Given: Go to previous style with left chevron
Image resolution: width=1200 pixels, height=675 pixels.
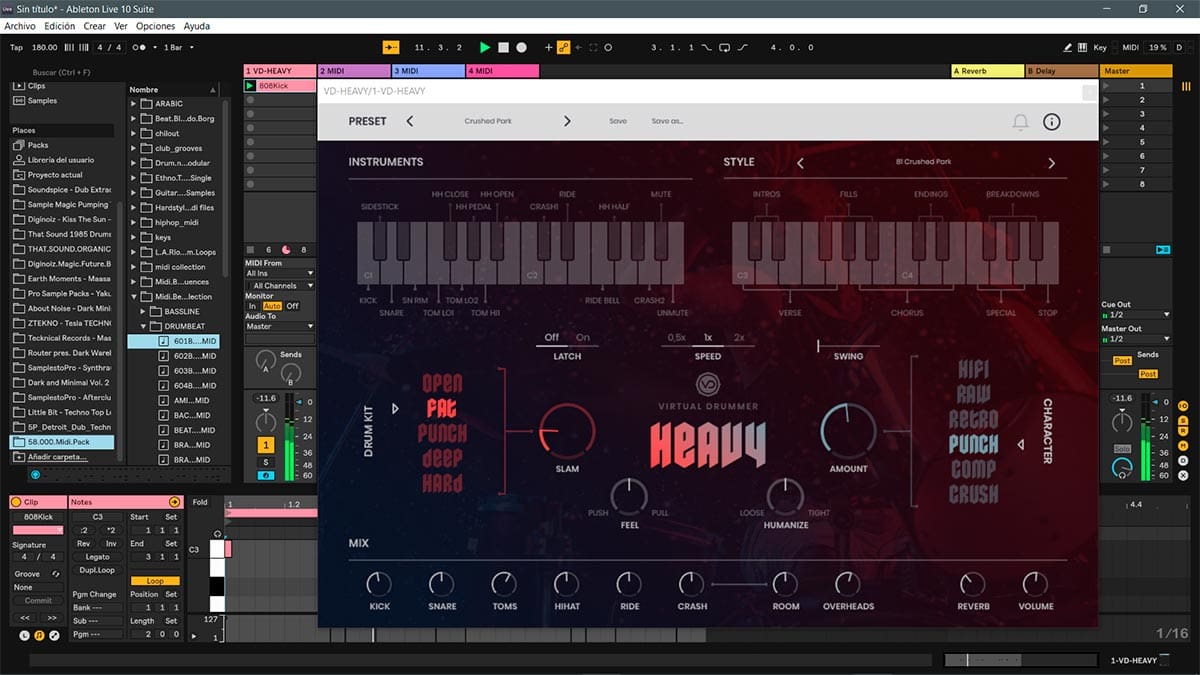Looking at the screenshot, I should tap(800, 163).
